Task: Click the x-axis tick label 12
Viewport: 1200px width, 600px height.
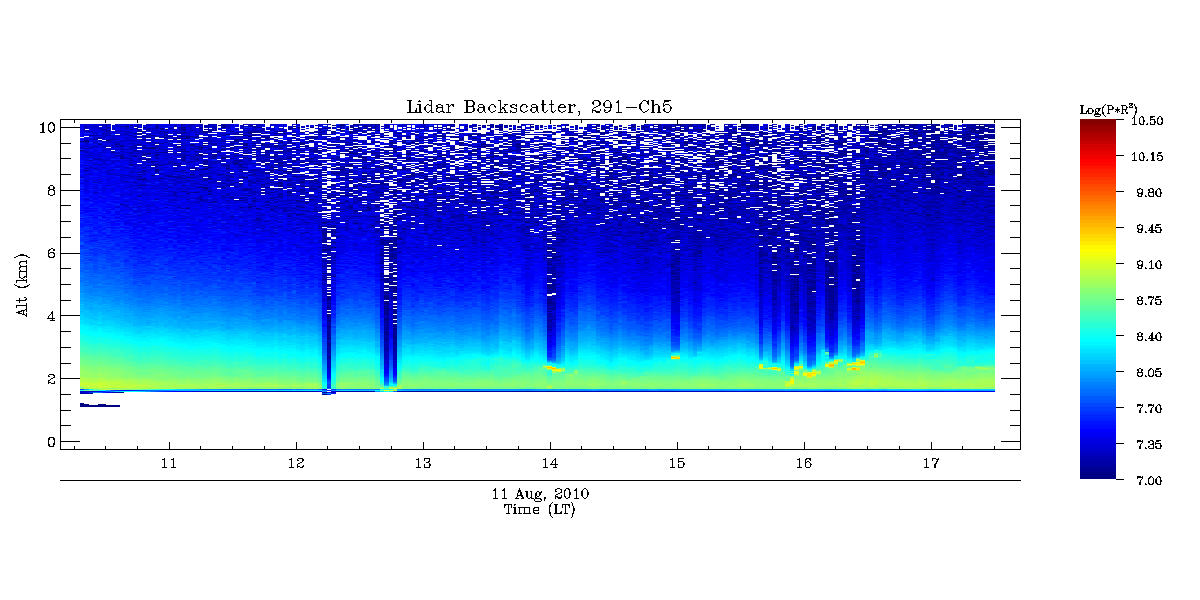Action: pyautogui.click(x=296, y=464)
